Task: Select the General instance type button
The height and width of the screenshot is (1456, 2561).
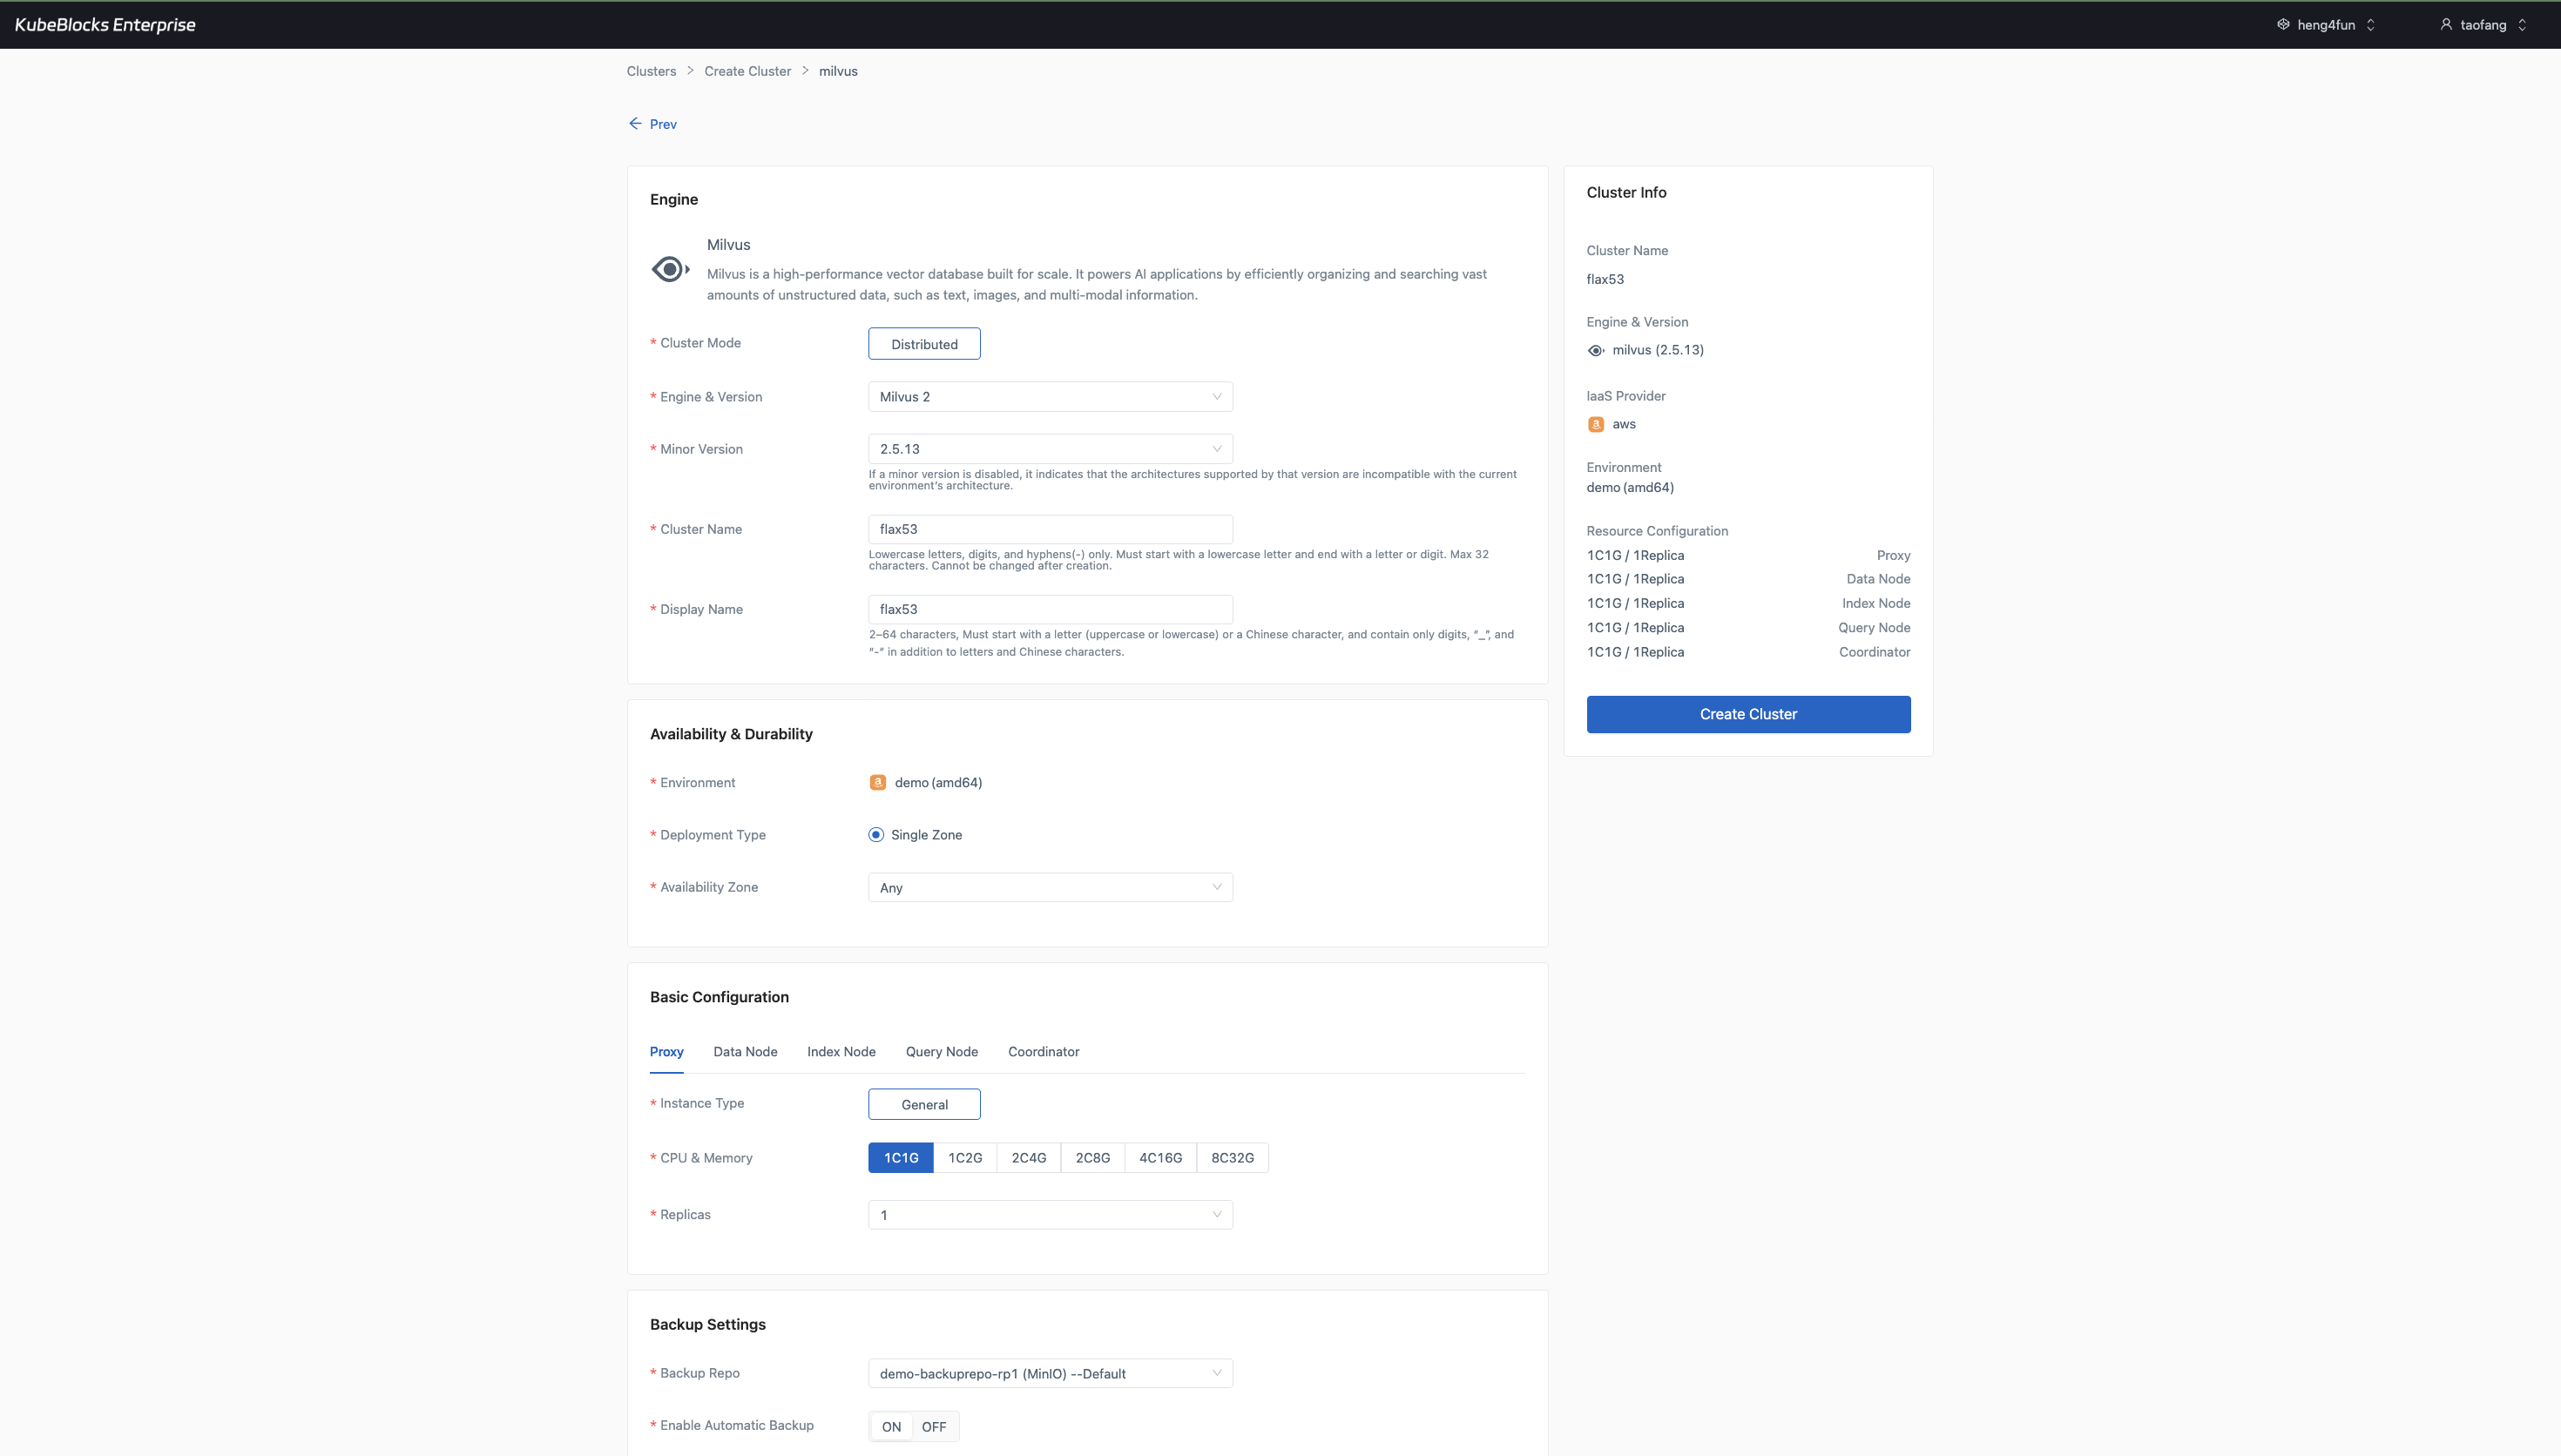Action: (x=924, y=1104)
